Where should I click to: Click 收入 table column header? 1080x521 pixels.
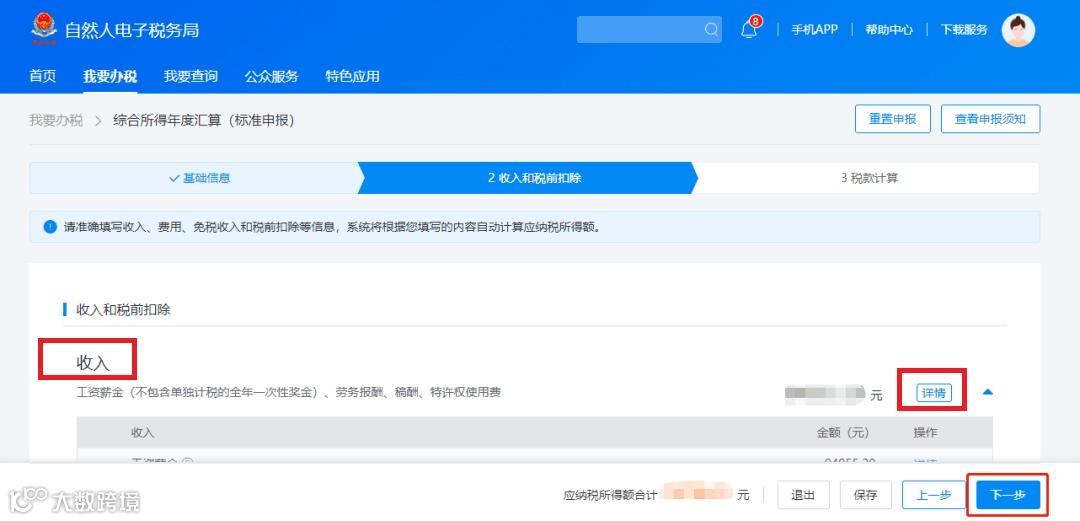click(x=143, y=433)
